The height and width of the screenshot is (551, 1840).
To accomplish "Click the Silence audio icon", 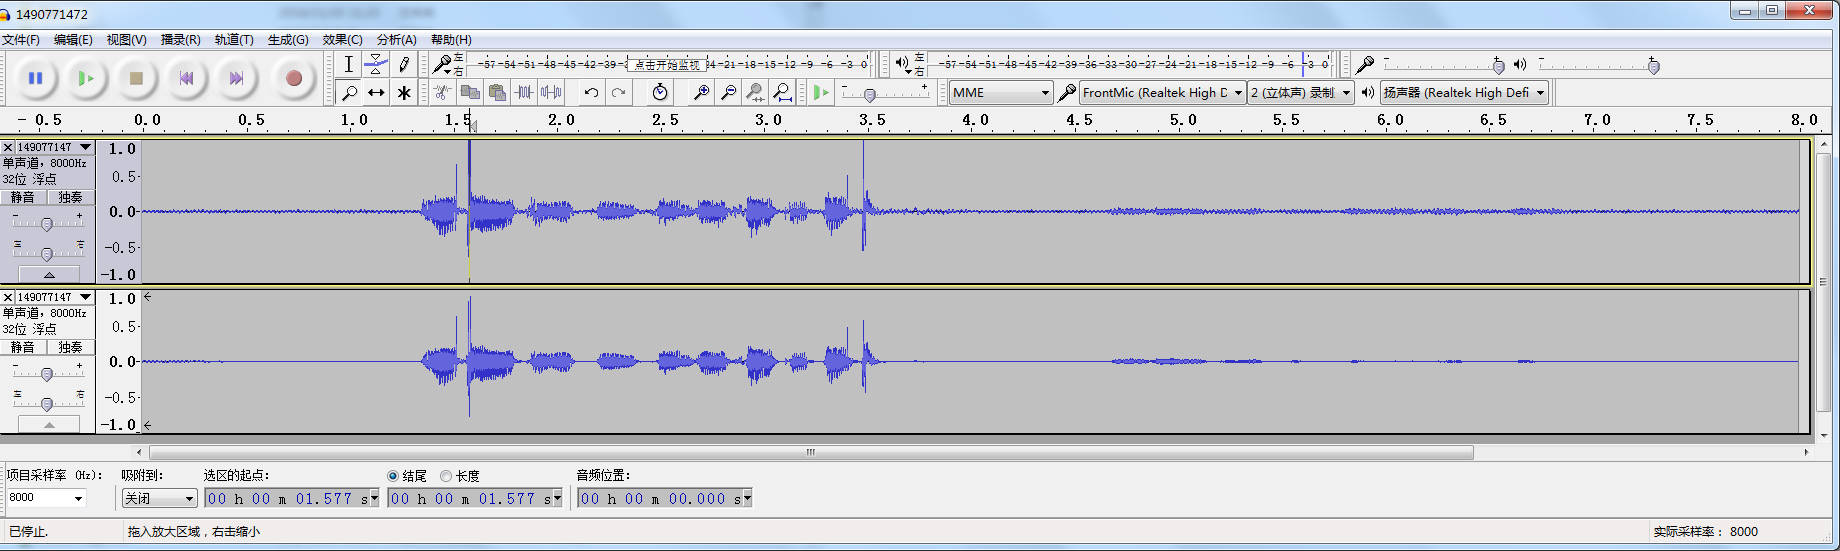I will tap(551, 93).
